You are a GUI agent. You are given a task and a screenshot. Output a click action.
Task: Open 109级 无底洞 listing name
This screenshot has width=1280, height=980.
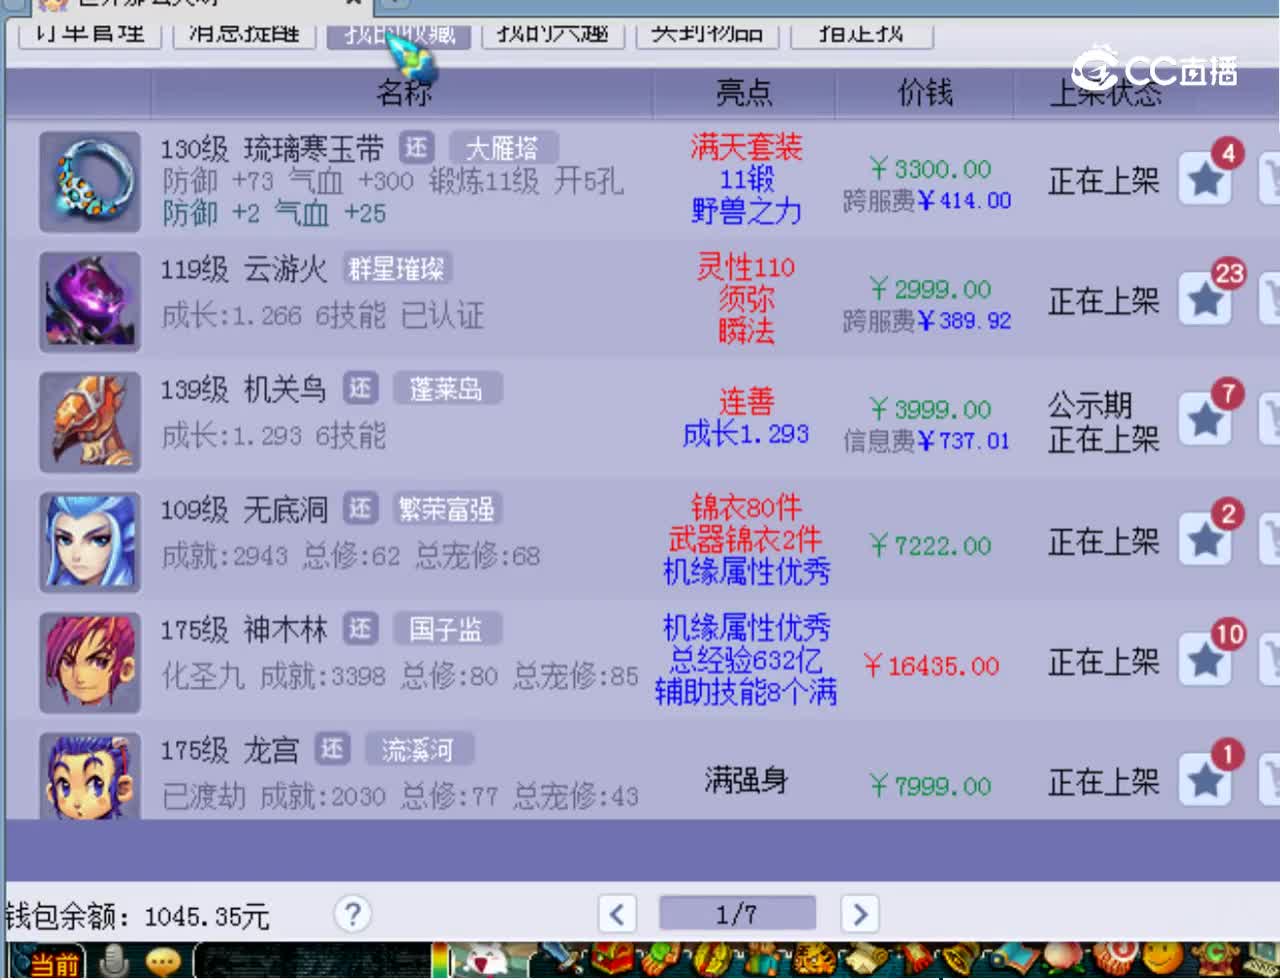point(244,509)
